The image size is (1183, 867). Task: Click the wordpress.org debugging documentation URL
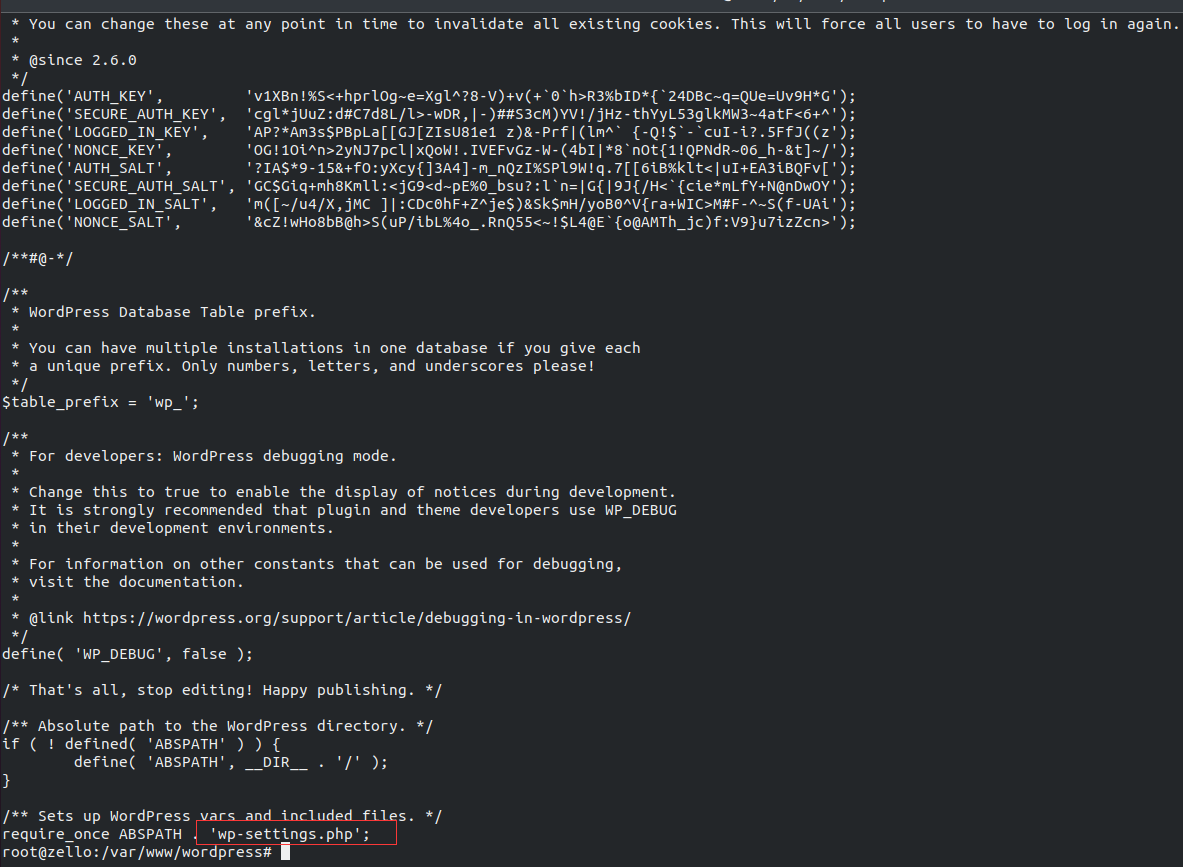(357, 618)
